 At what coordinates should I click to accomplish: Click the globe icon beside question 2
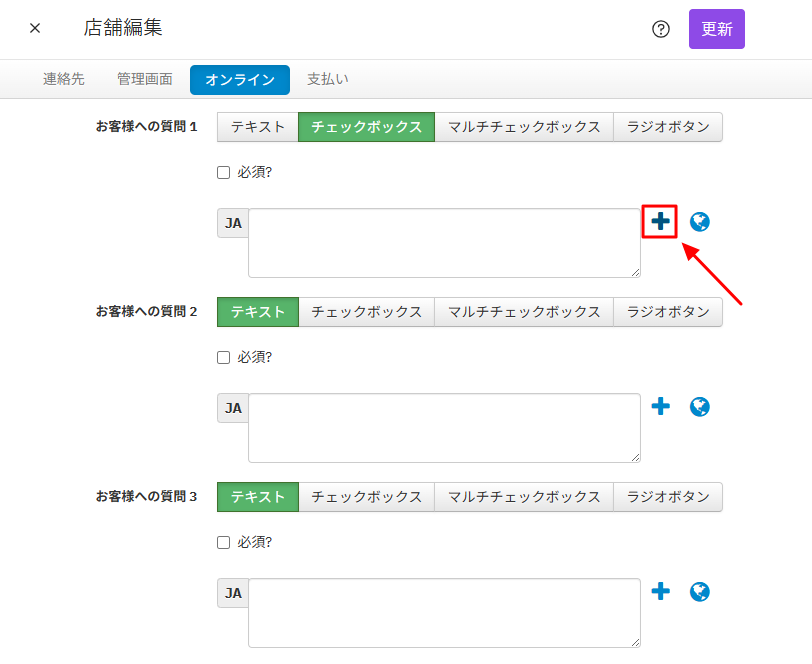(x=700, y=407)
